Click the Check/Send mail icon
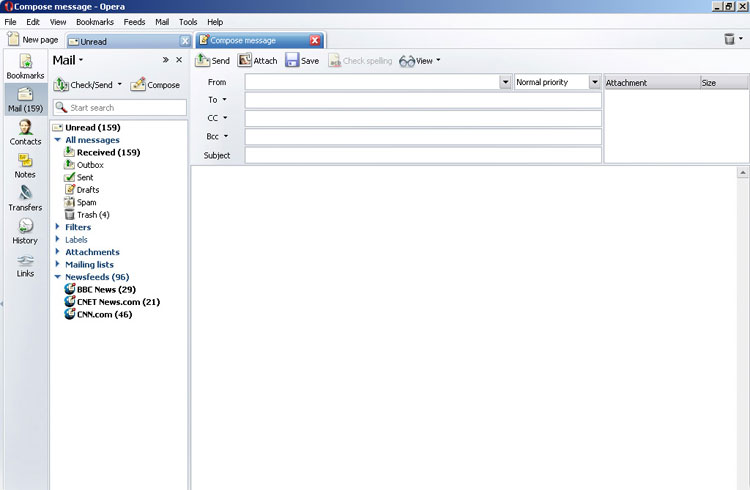The image size is (750, 490). tap(61, 85)
